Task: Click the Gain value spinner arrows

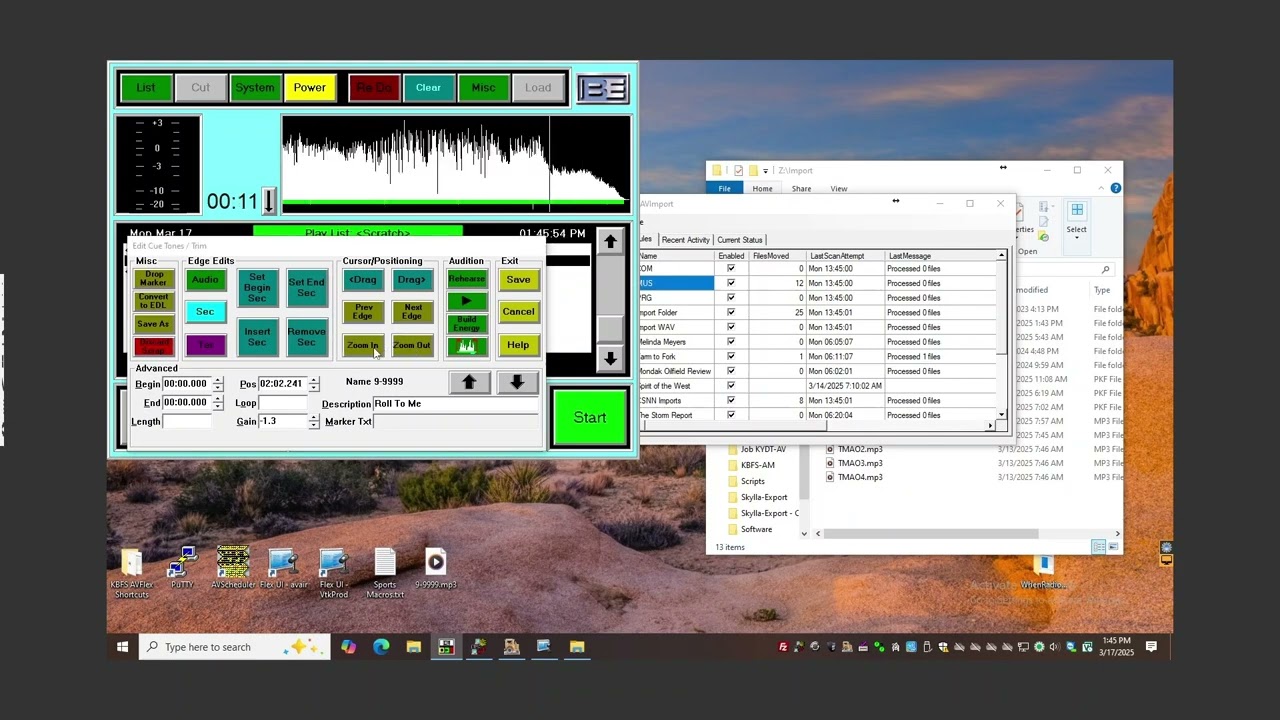Action: pyautogui.click(x=314, y=422)
